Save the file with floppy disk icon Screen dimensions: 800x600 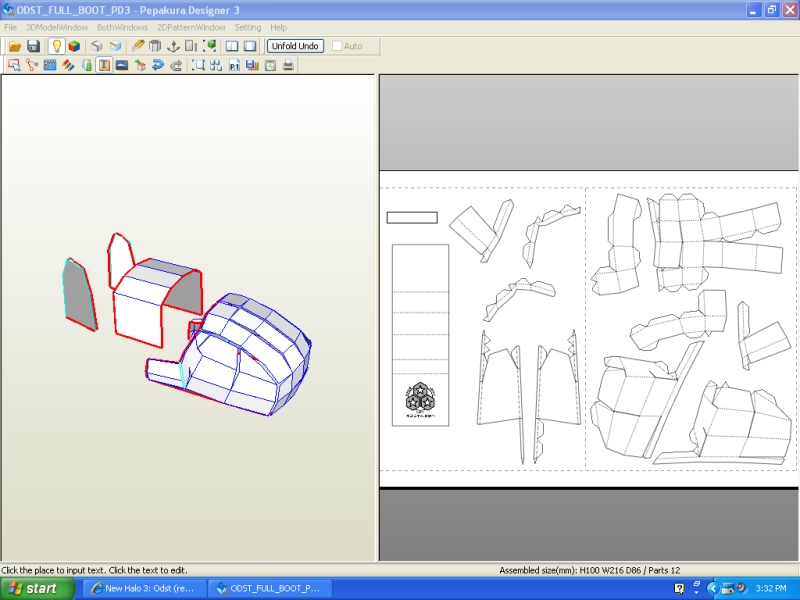click(x=34, y=46)
